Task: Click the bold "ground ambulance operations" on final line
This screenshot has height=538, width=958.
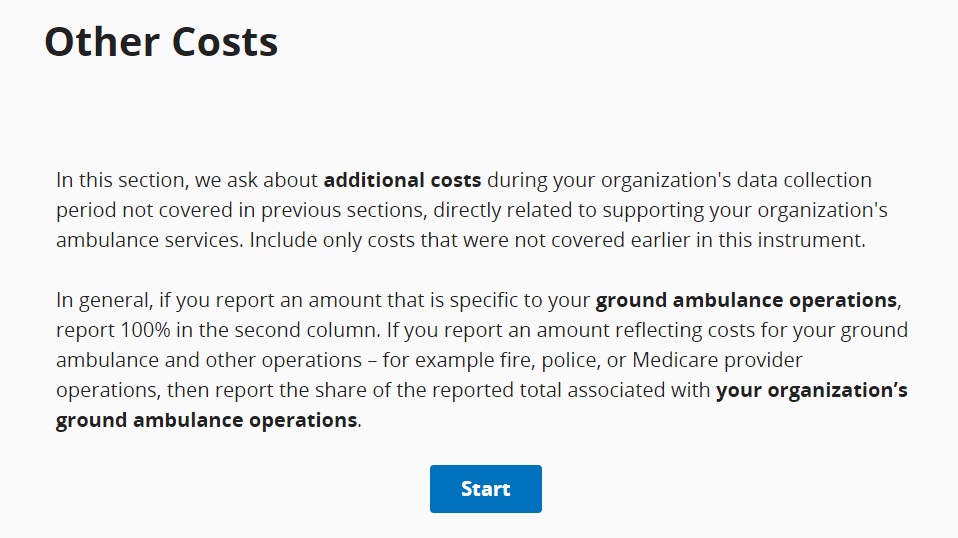Action: [206, 421]
